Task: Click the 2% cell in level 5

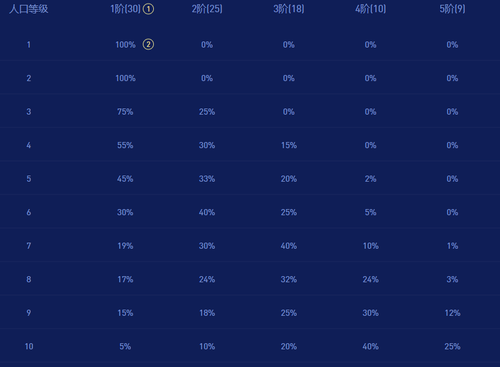Action: (371, 179)
